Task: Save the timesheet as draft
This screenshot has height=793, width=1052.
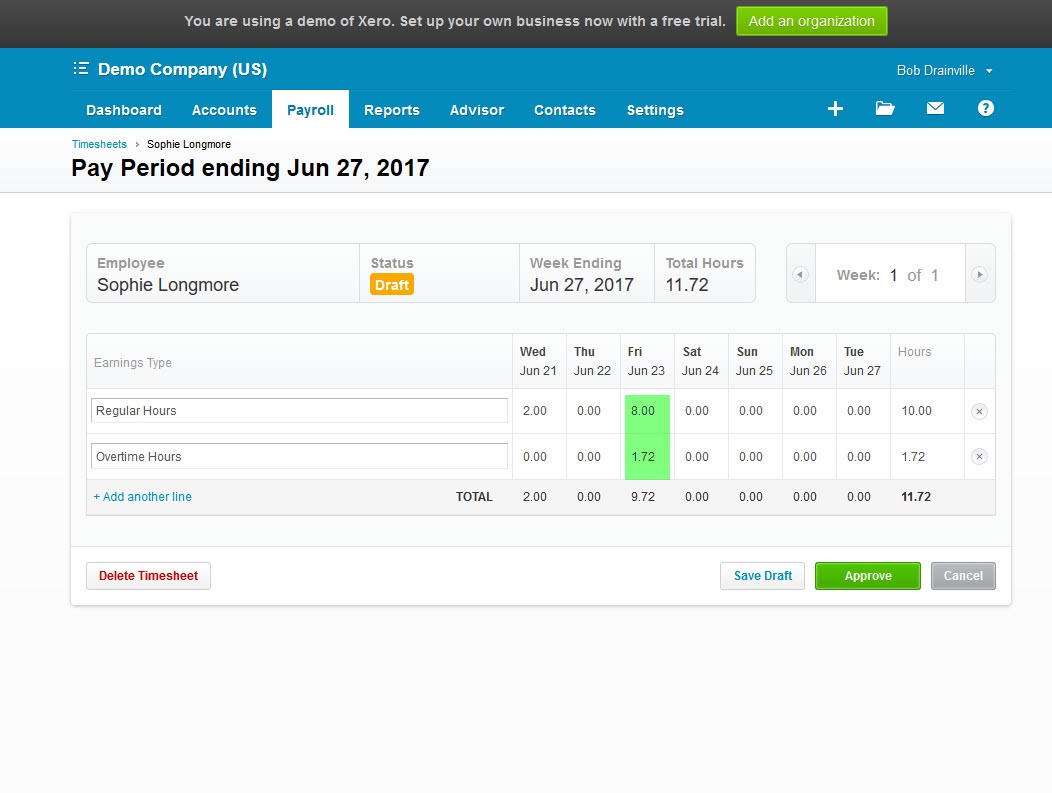Action: 762,575
